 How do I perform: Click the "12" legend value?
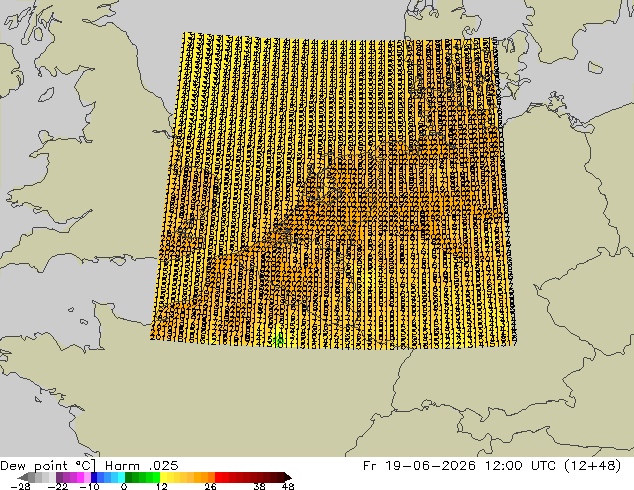pos(162,486)
